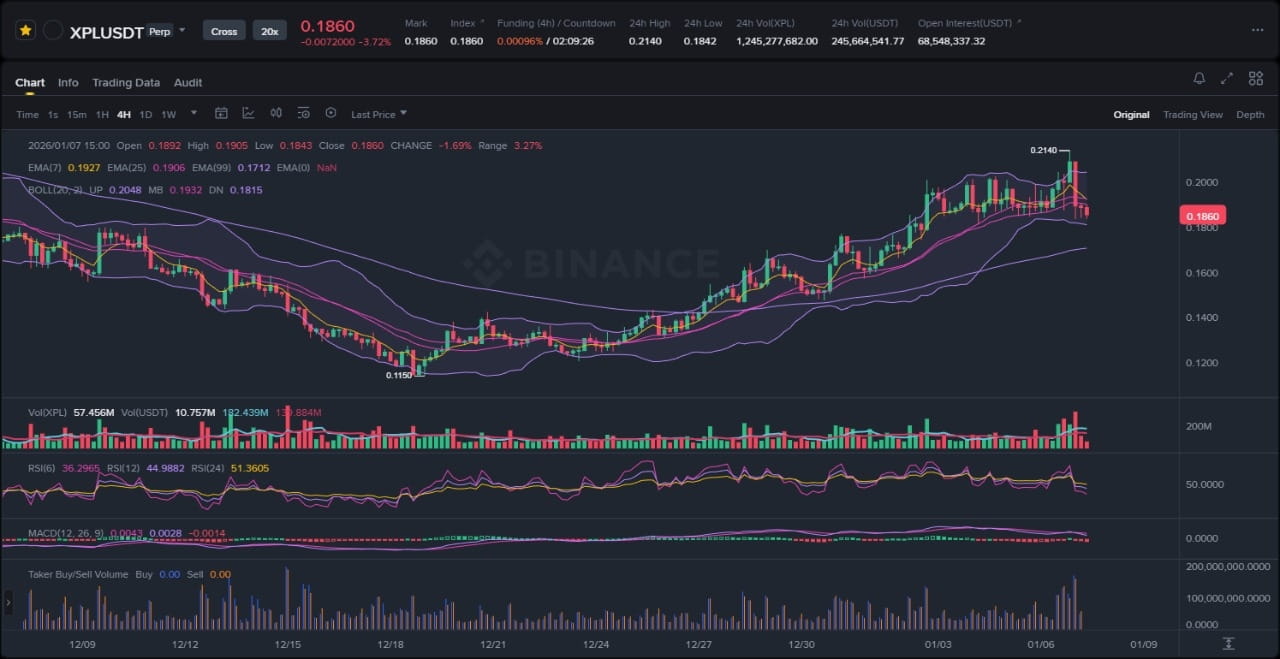Viewport: 1280px width, 659px height.
Task: Open the Audit tab
Action: pos(188,83)
